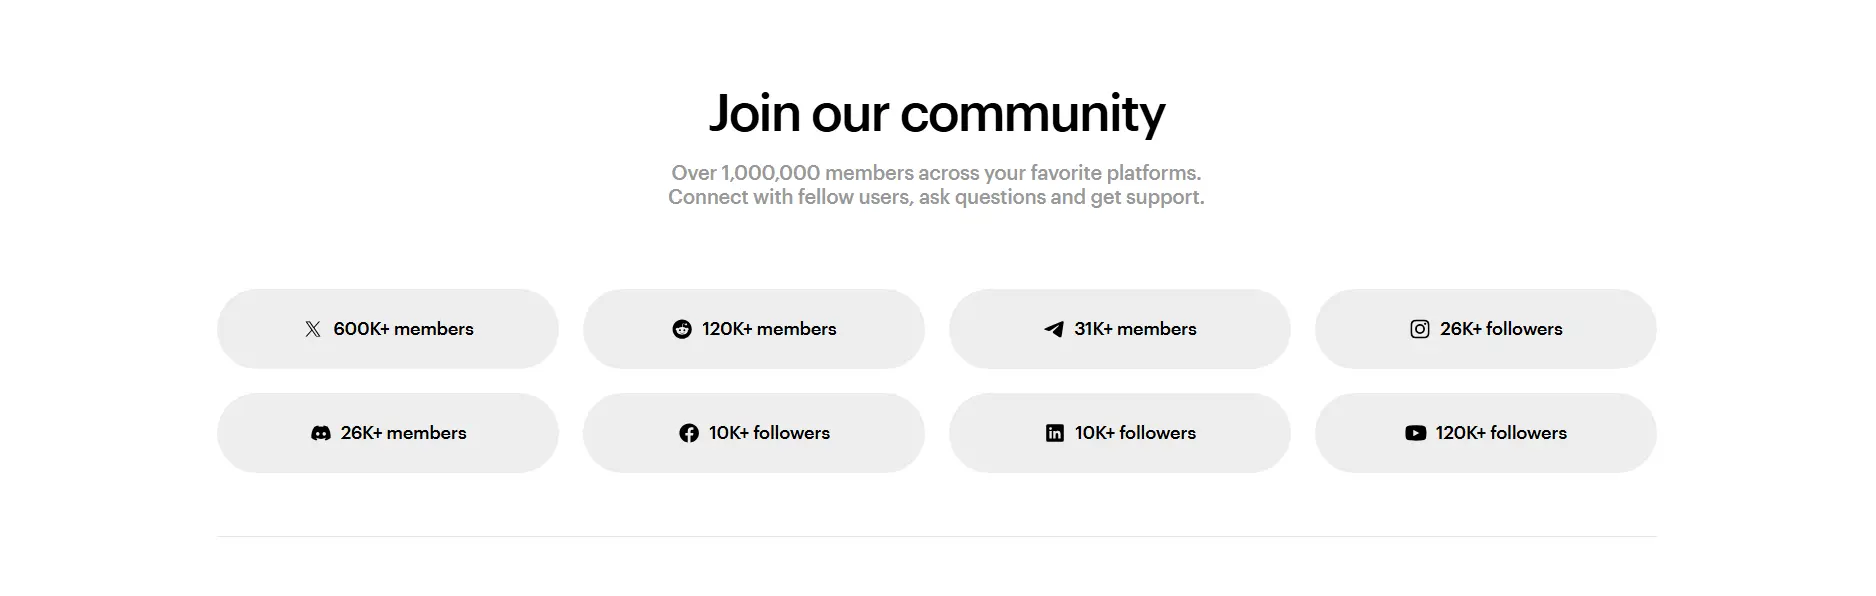Select the Reddit 120K+ members text
This screenshot has width=1876, height=596.
769,329
